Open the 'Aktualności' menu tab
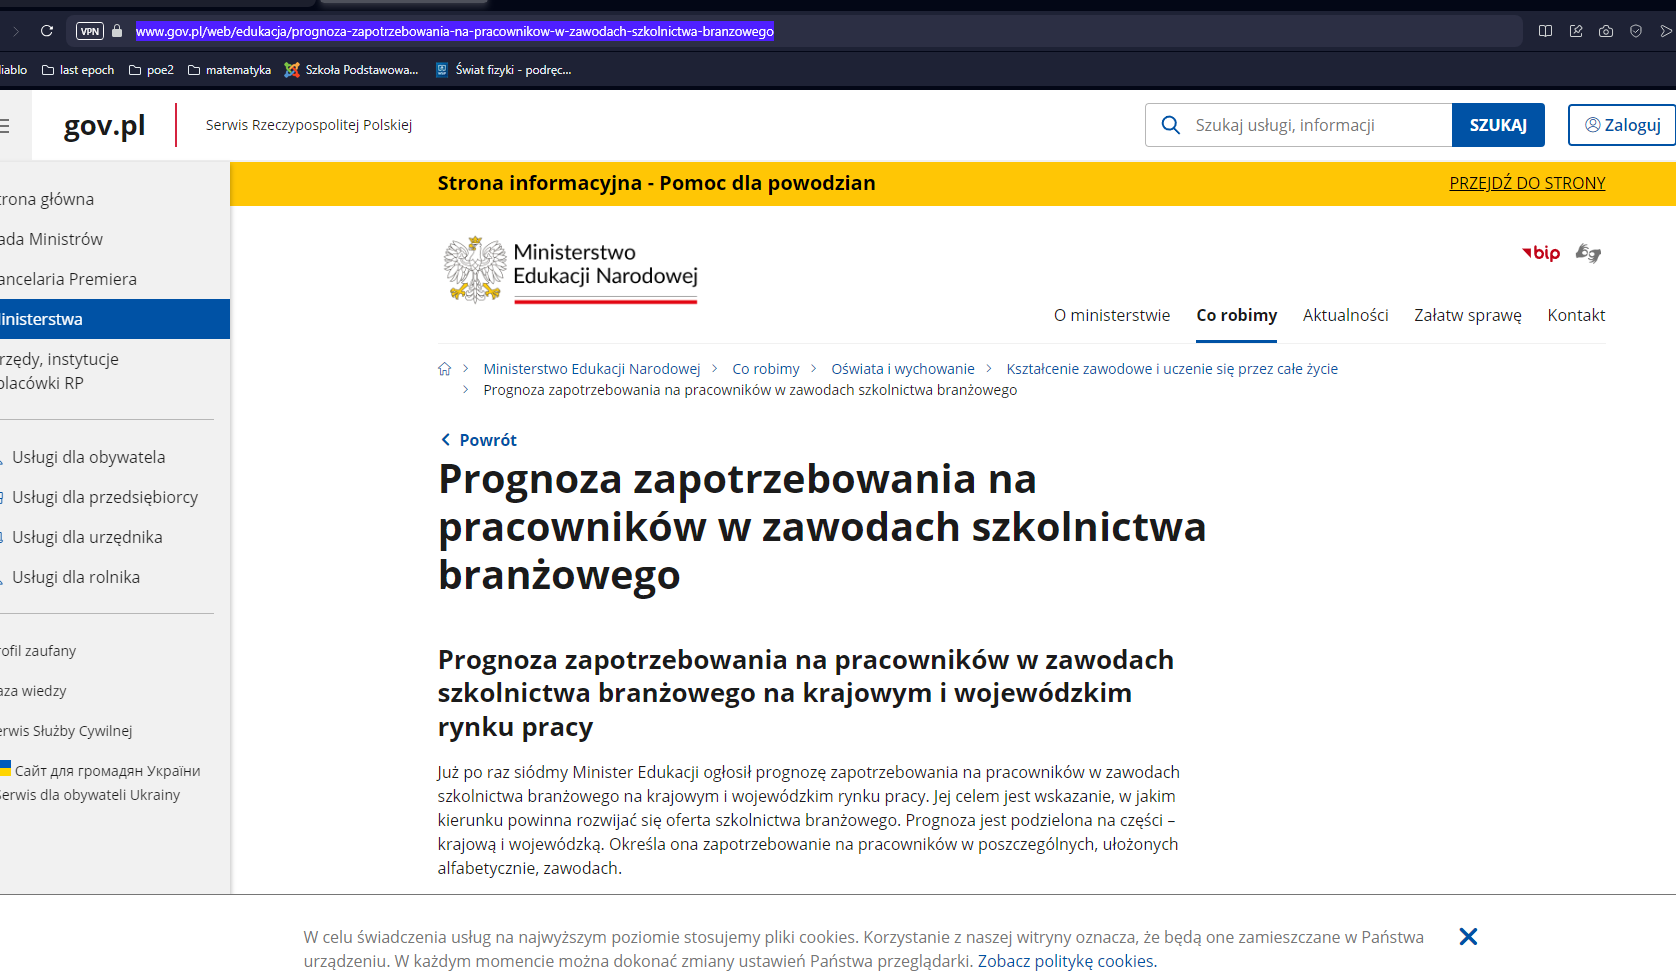Viewport: 1676px width, 972px height. coord(1345,315)
